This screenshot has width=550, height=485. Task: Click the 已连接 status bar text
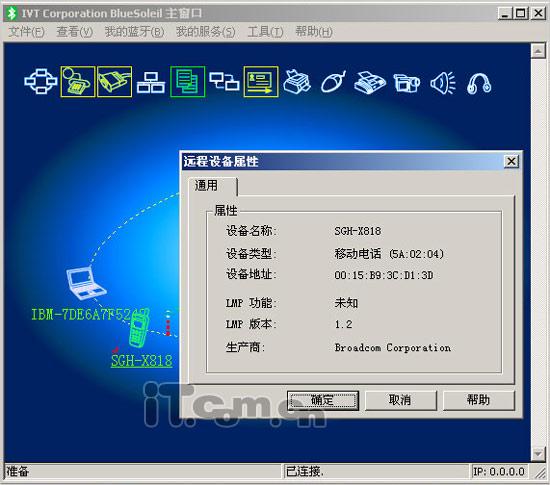304,472
